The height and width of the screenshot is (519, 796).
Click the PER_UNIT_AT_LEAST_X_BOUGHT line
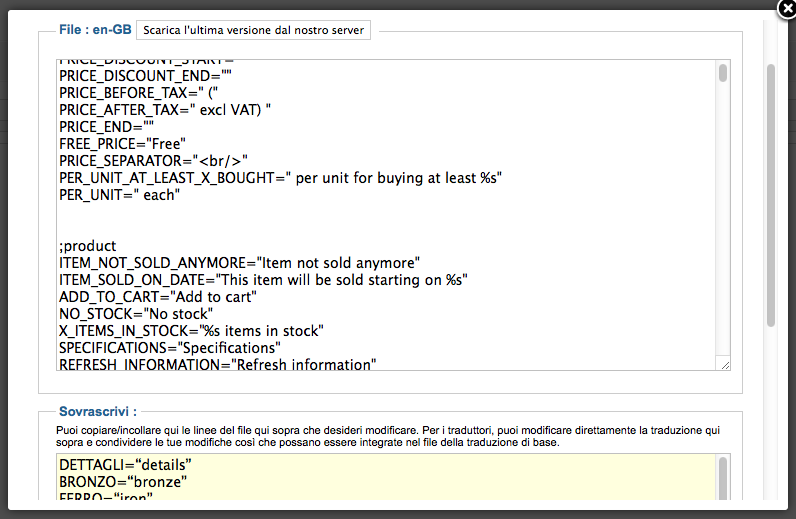point(280,177)
